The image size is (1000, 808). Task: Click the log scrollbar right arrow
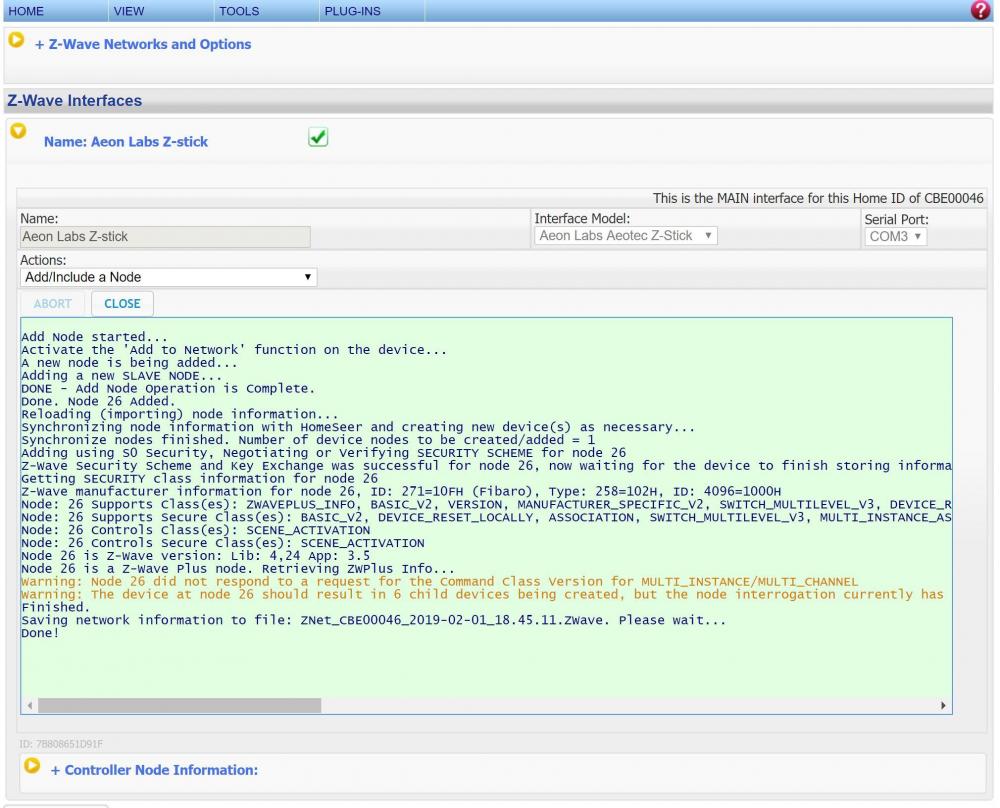tap(943, 705)
